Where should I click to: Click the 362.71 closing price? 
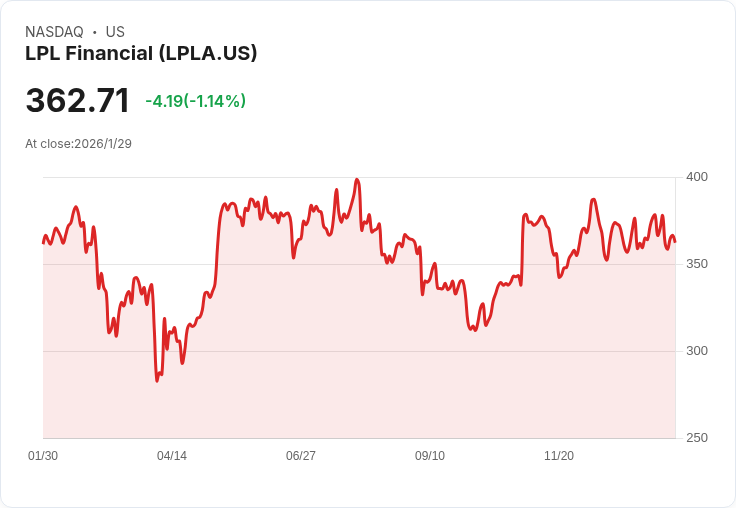78,101
